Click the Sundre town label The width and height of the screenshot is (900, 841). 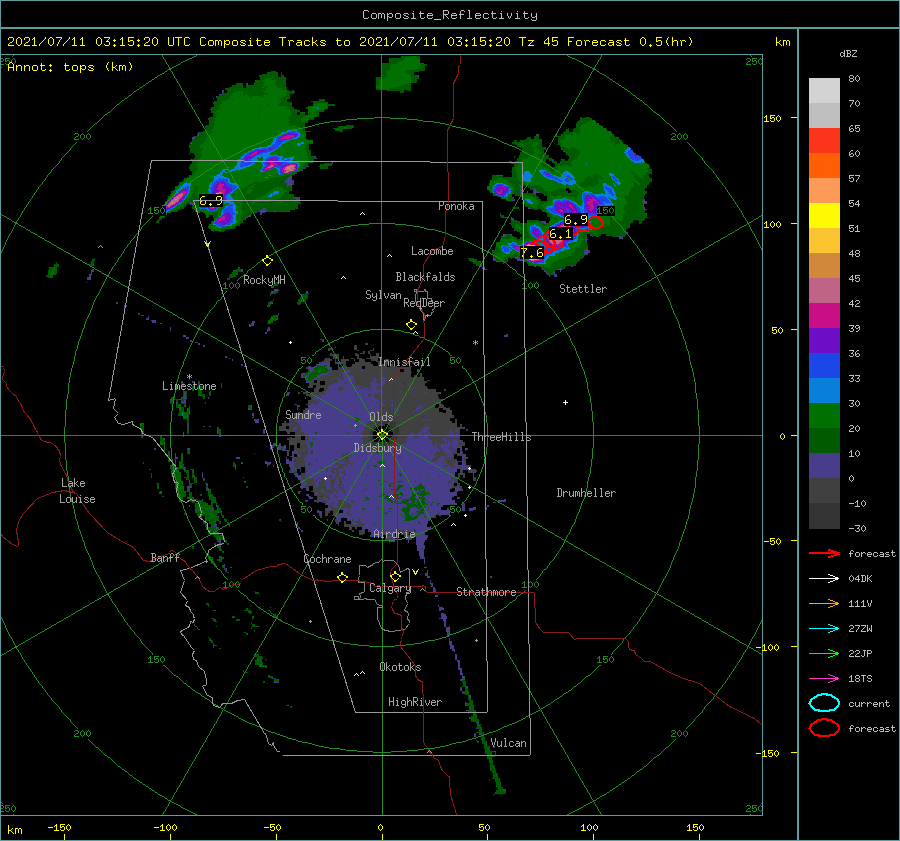click(303, 414)
